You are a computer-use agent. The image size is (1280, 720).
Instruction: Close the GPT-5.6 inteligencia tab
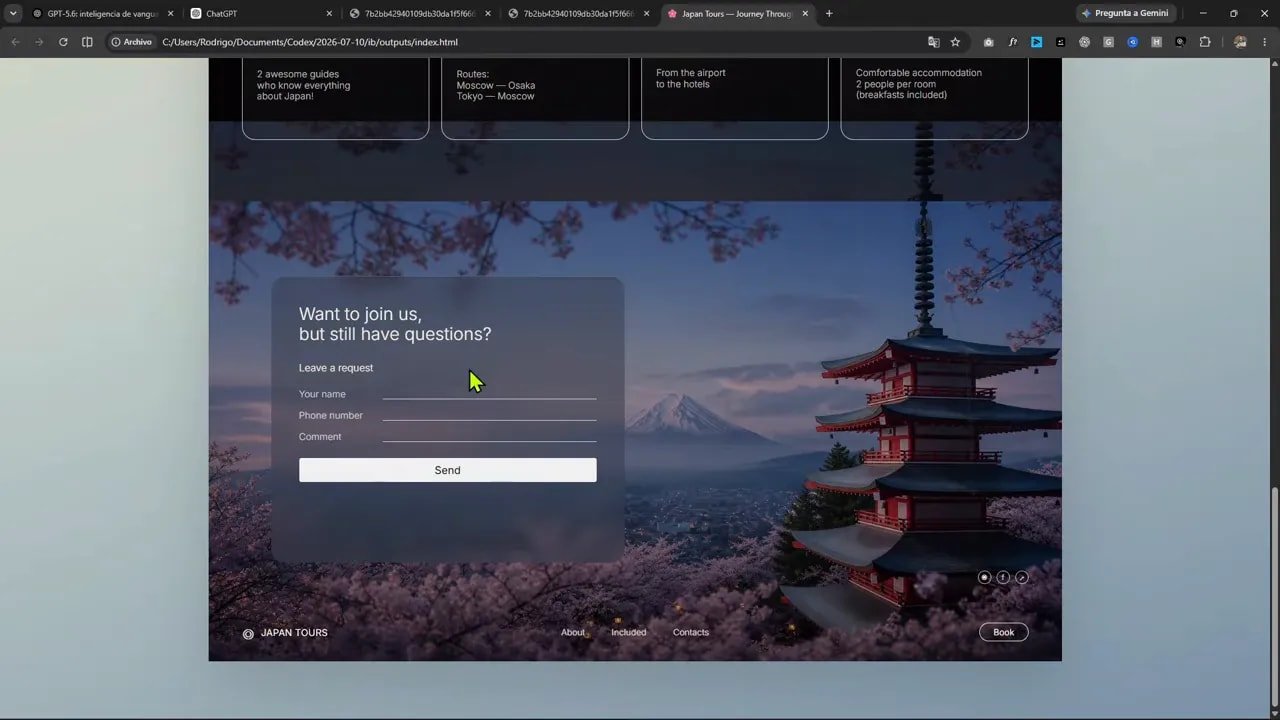pos(170,14)
